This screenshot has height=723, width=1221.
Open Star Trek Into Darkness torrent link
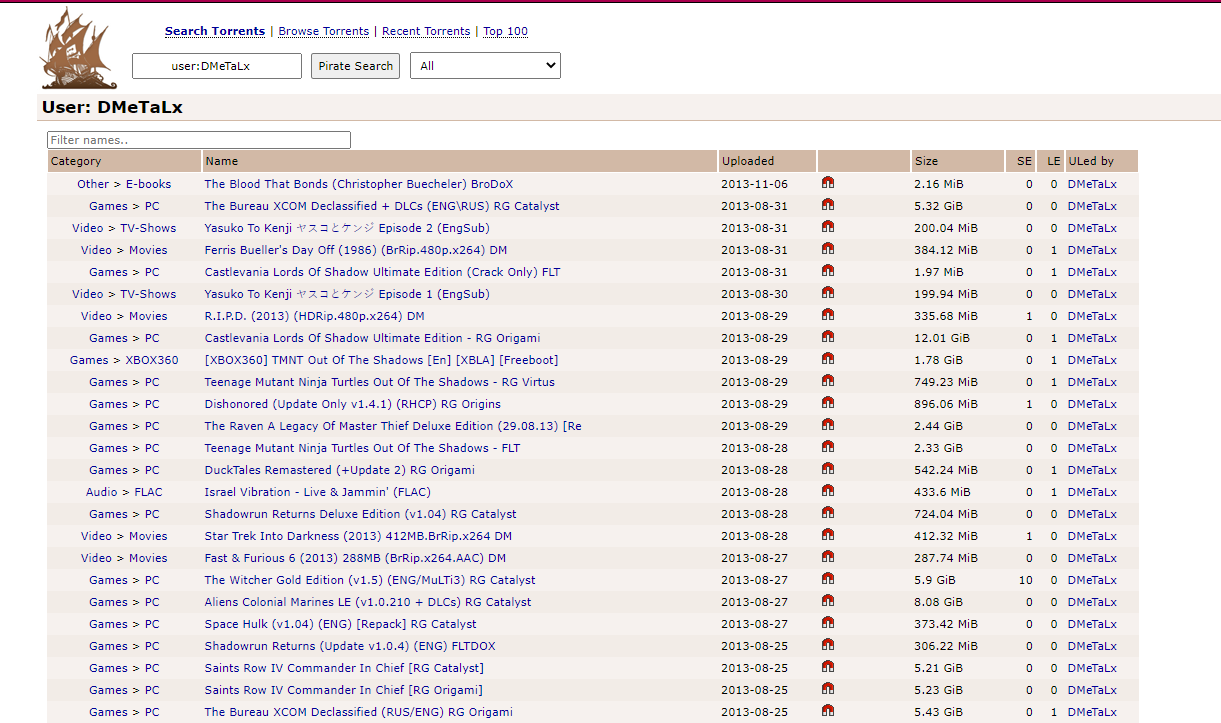point(359,536)
